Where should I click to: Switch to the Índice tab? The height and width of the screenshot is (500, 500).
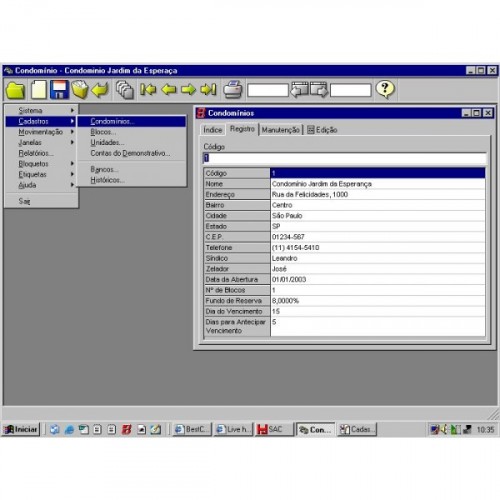tap(213, 130)
